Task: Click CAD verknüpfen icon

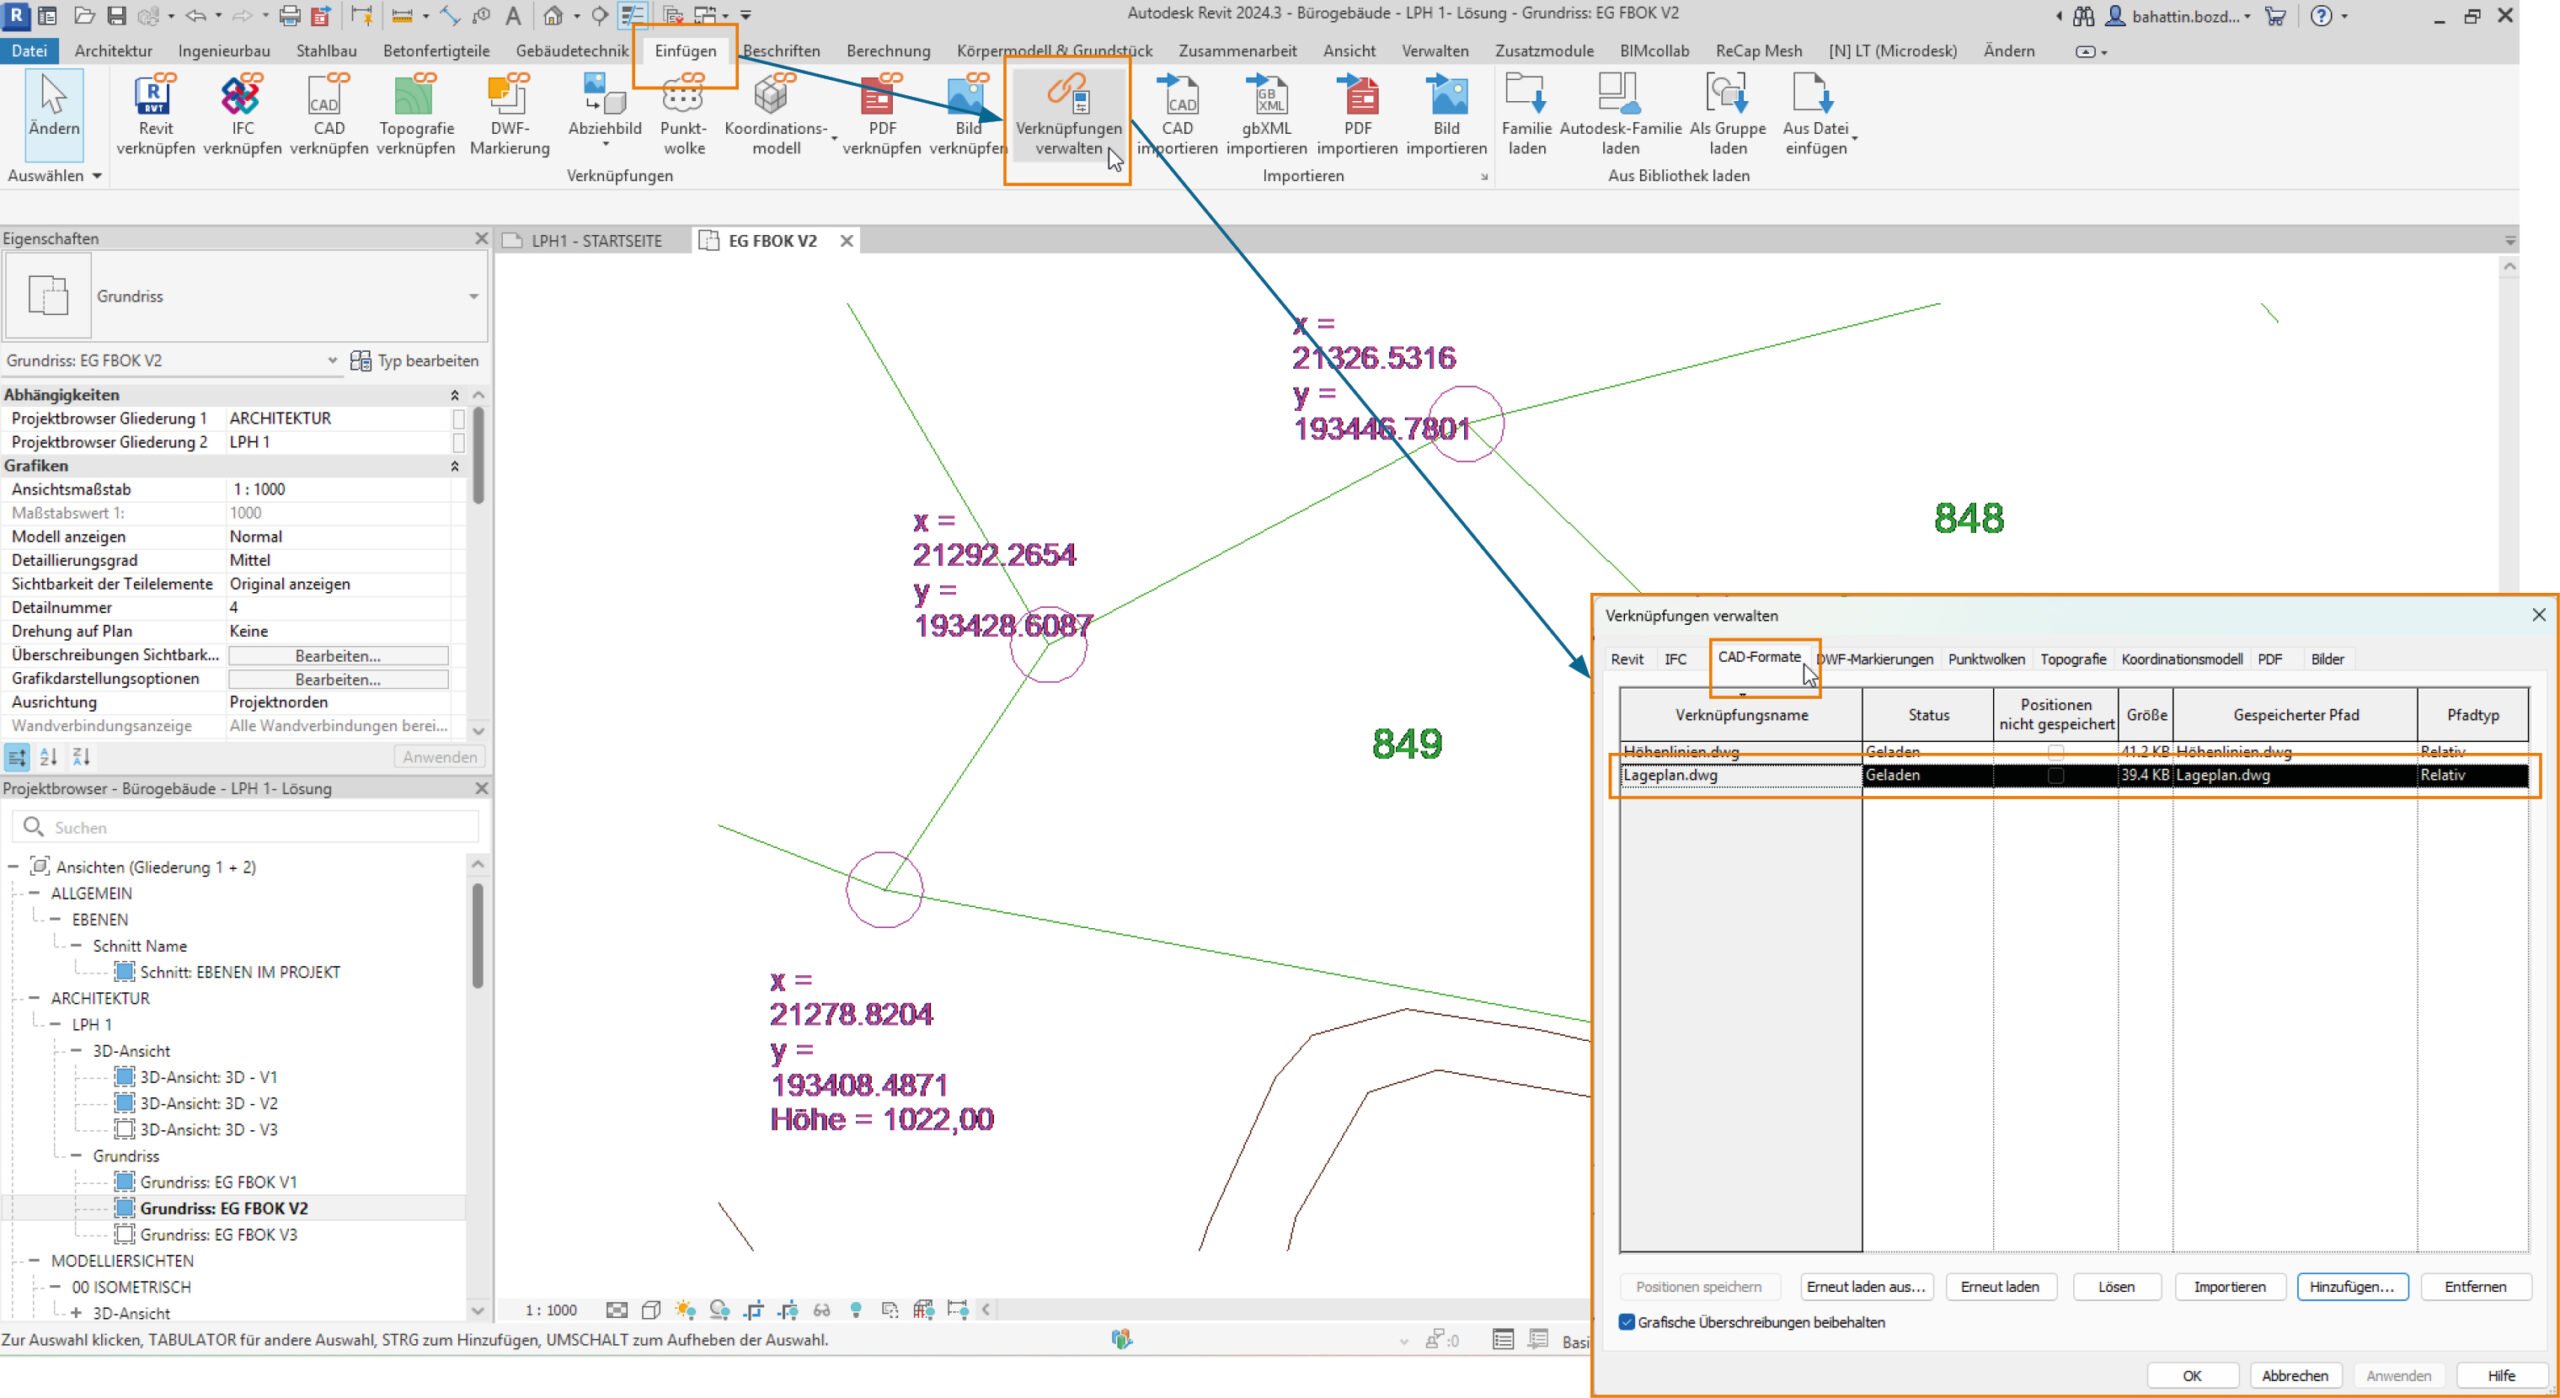Action: (x=328, y=96)
